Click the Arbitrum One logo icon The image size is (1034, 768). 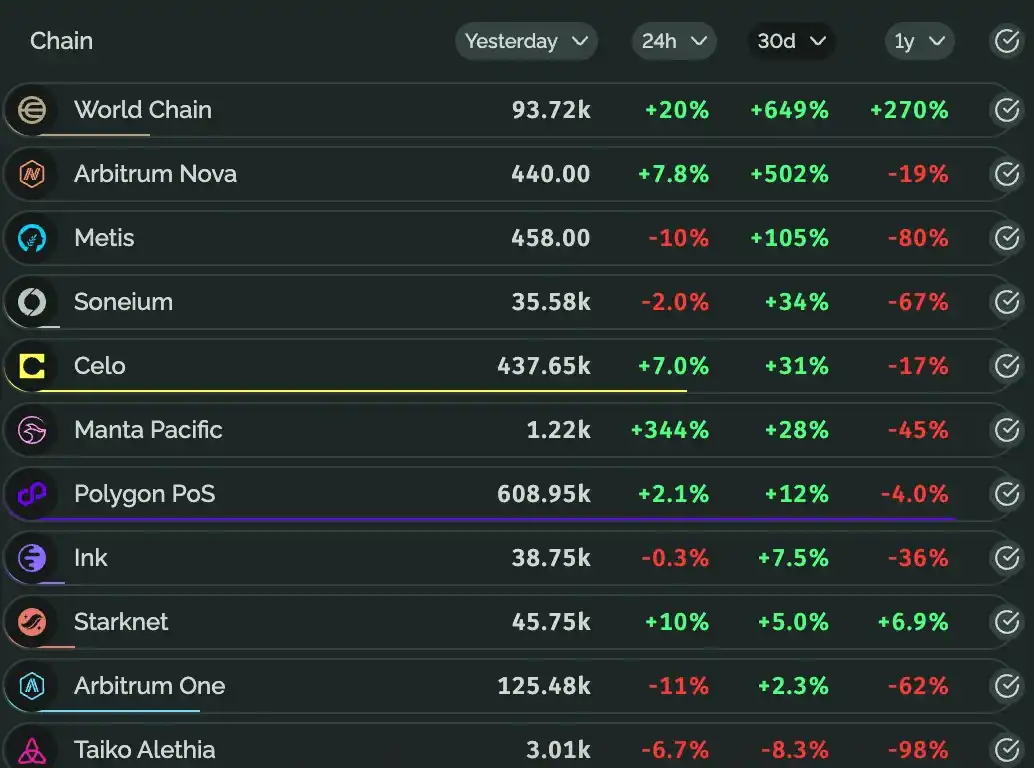pos(32,686)
